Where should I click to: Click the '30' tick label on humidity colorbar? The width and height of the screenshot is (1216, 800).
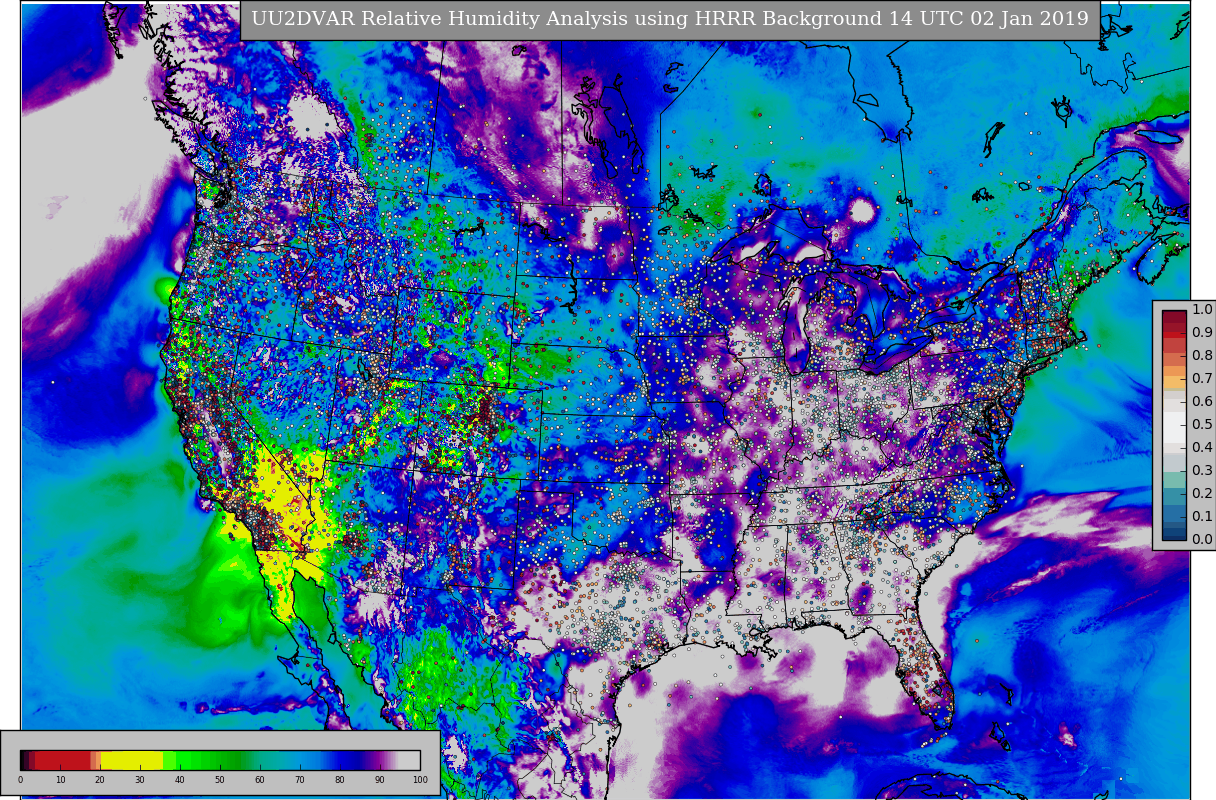[x=140, y=780]
